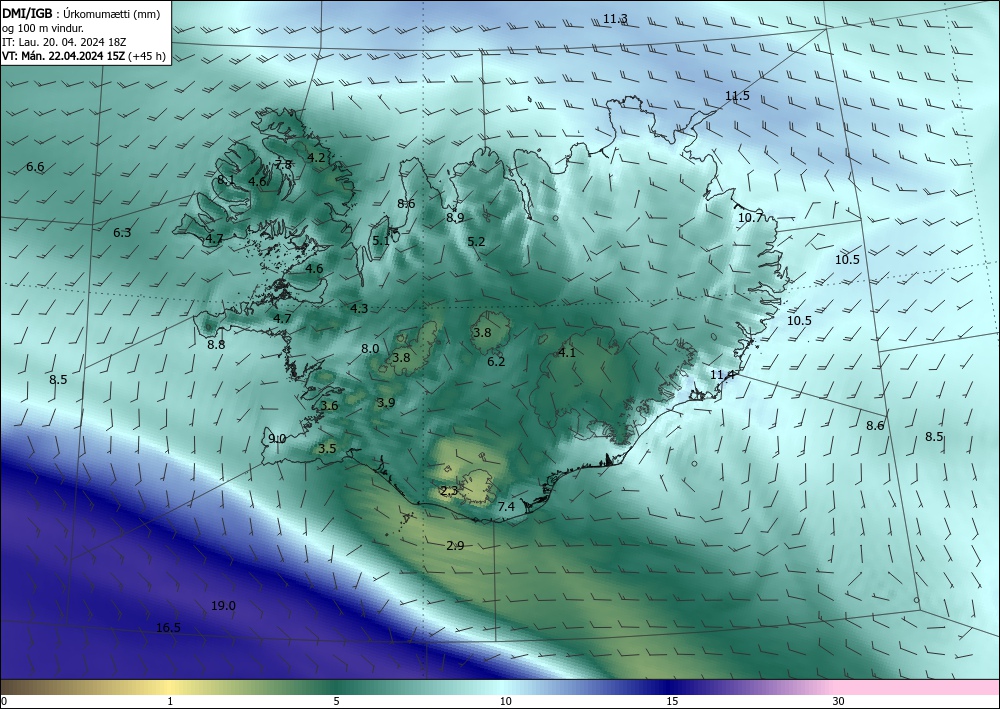Click the legend tick label 1
This screenshot has width=1000, height=709.
(170, 702)
